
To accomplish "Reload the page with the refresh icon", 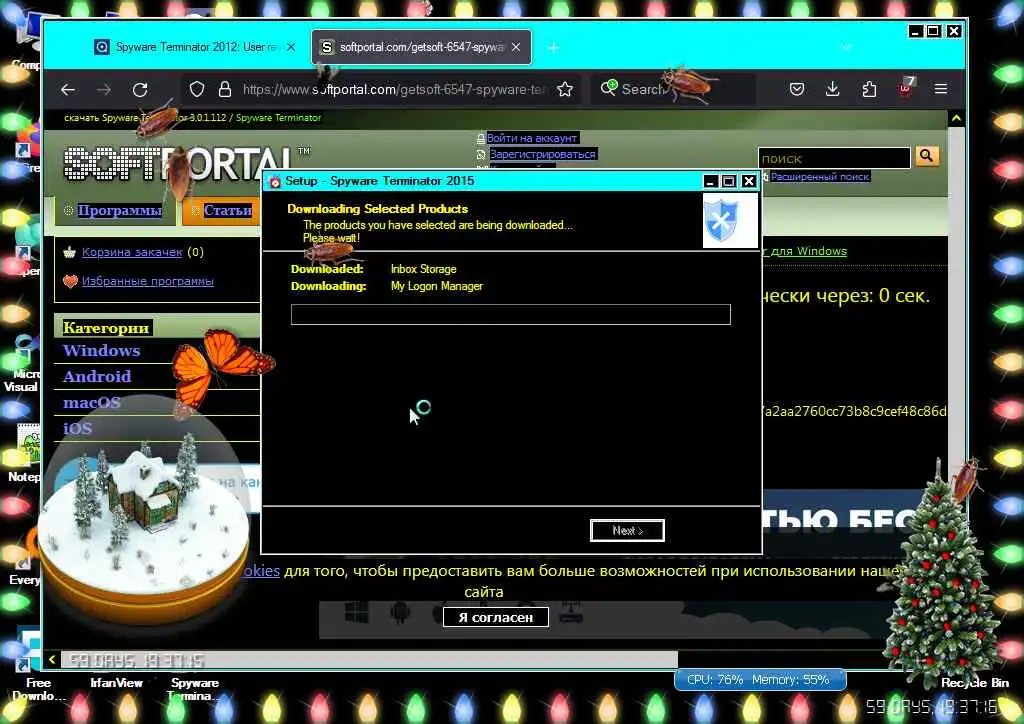I will [x=140, y=89].
